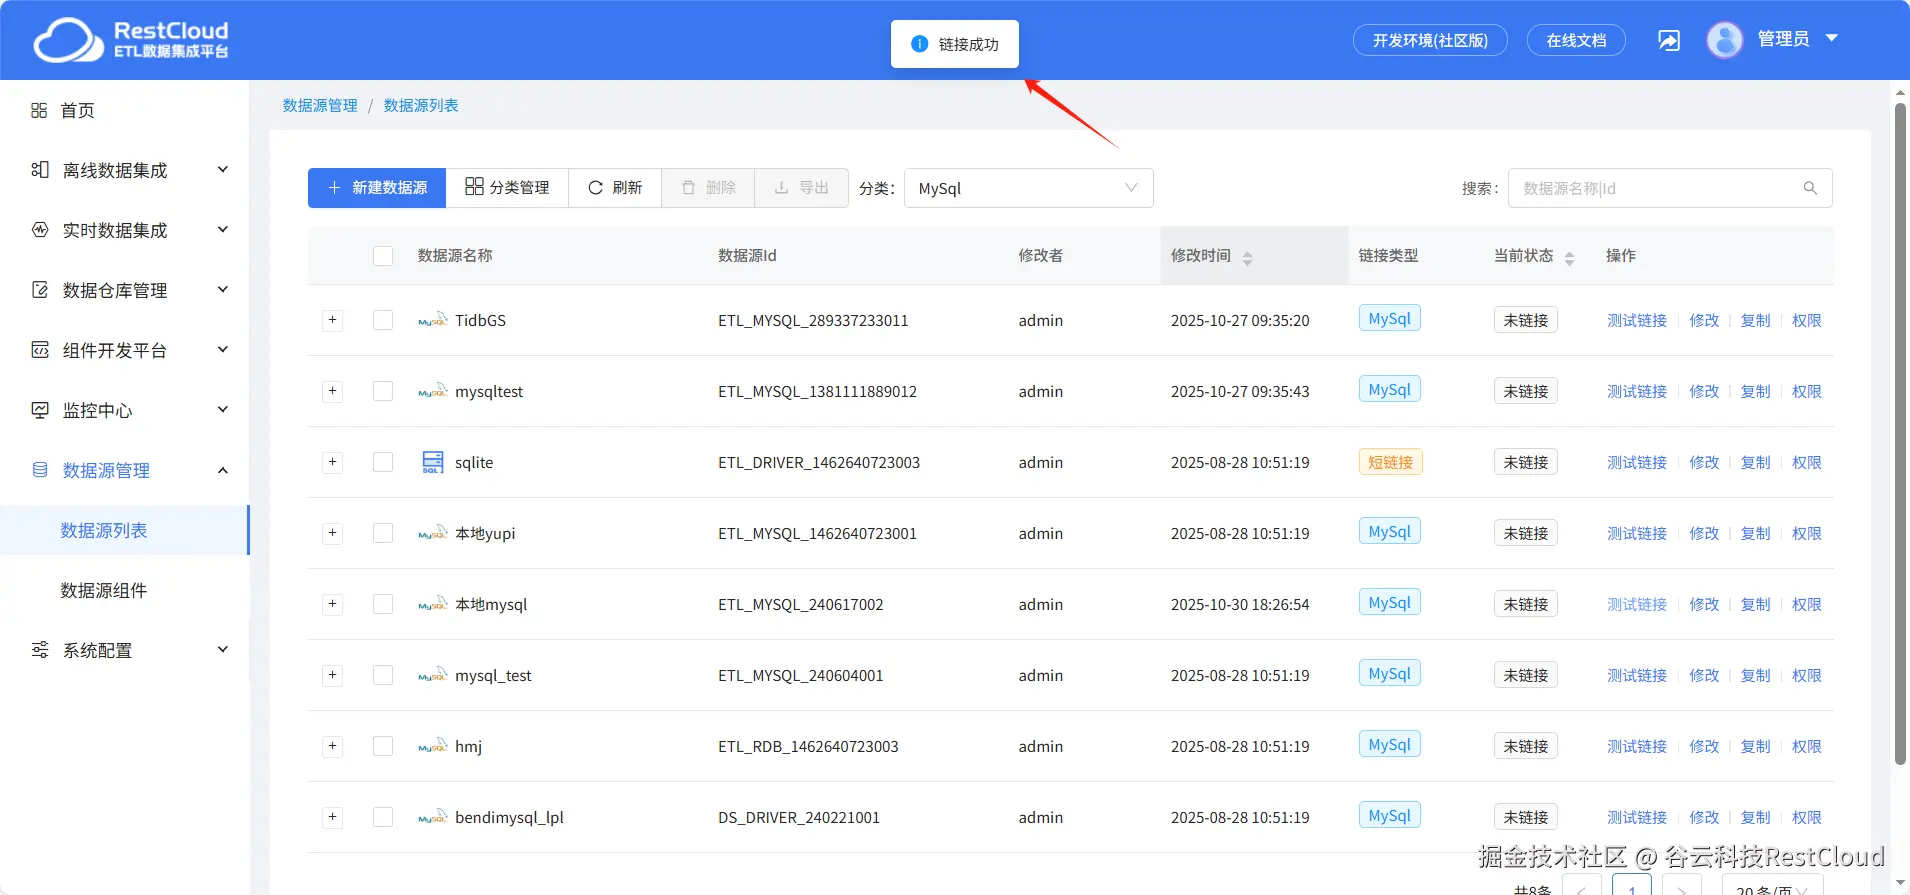This screenshot has height=895, width=1910.
Task: Open the share/export window icon in header
Action: [1669, 40]
